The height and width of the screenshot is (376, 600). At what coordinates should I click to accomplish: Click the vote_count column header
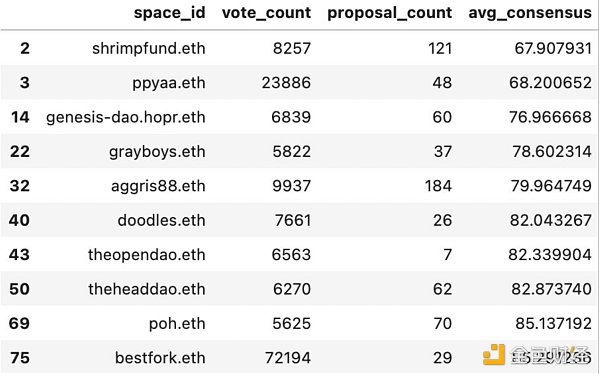[x=266, y=13]
